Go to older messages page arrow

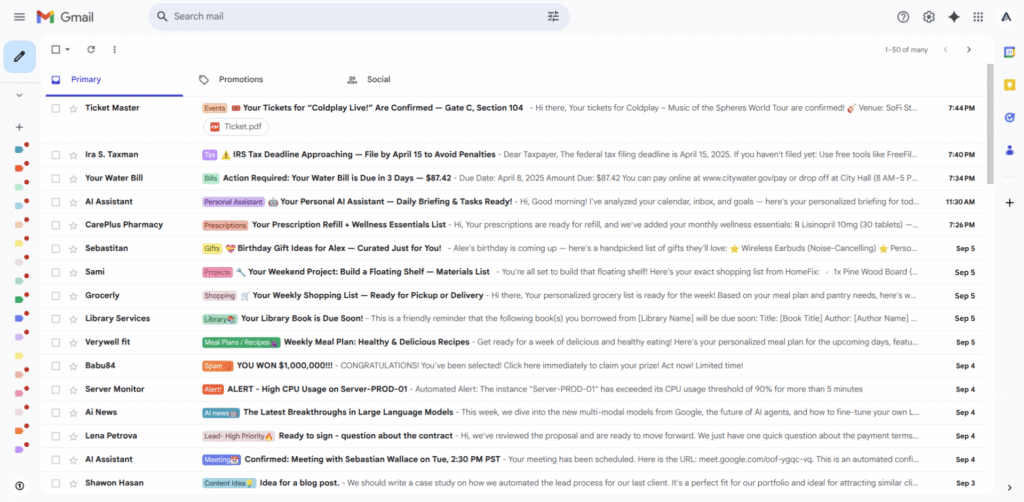pyautogui.click(x=969, y=50)
